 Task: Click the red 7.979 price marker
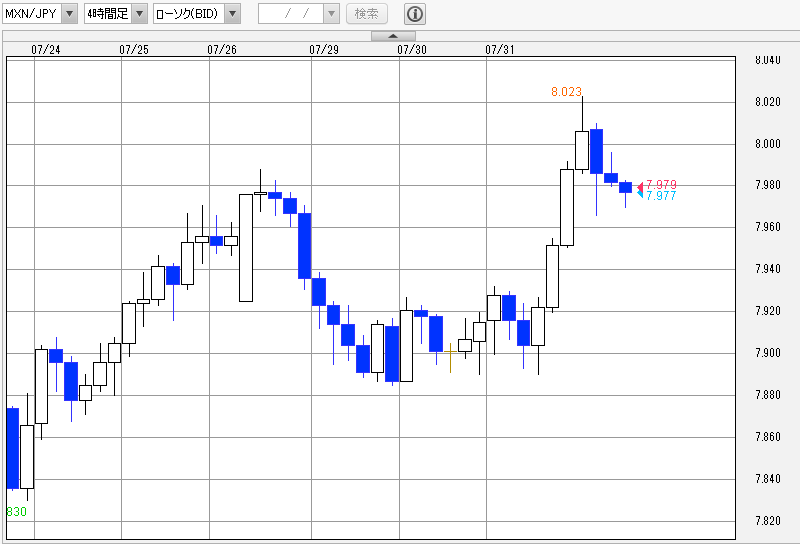tap(661, 185)
